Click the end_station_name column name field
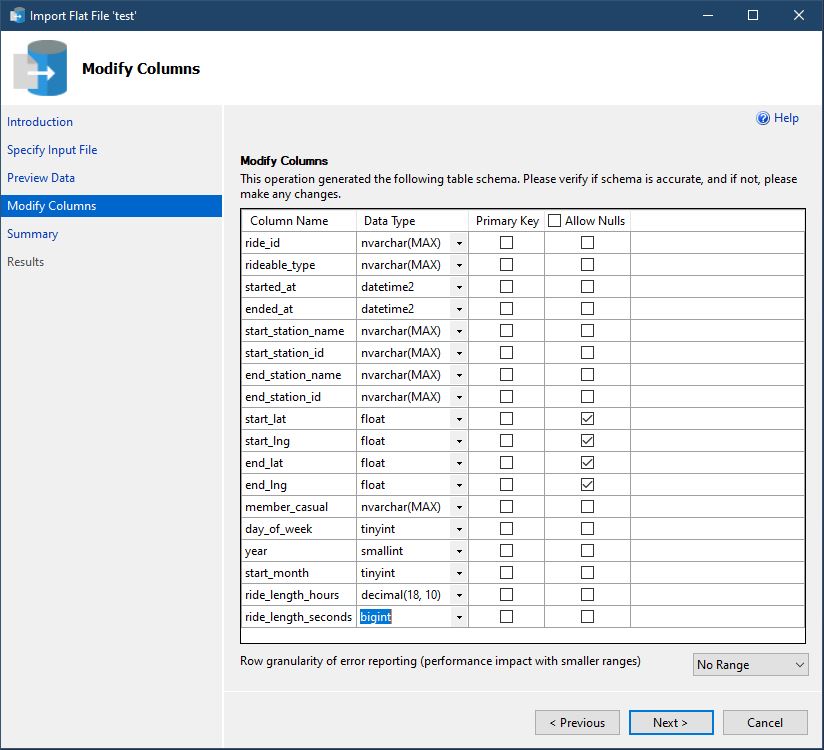Image resolution: width=824 pixels, height=750 pixels. [x=297, y=375]
